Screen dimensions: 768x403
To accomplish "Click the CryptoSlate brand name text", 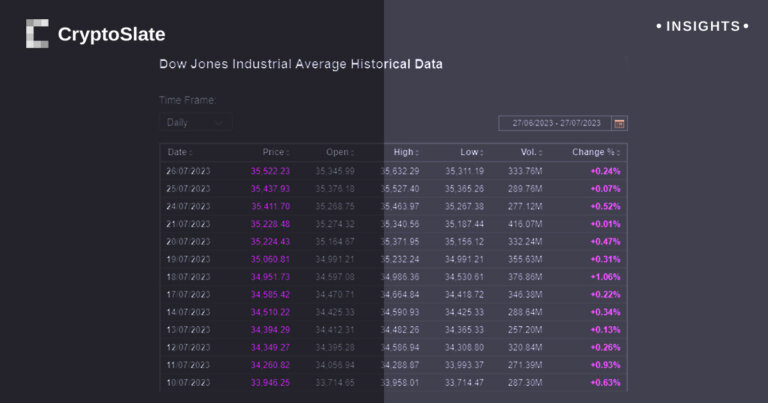I will [111, 35].
